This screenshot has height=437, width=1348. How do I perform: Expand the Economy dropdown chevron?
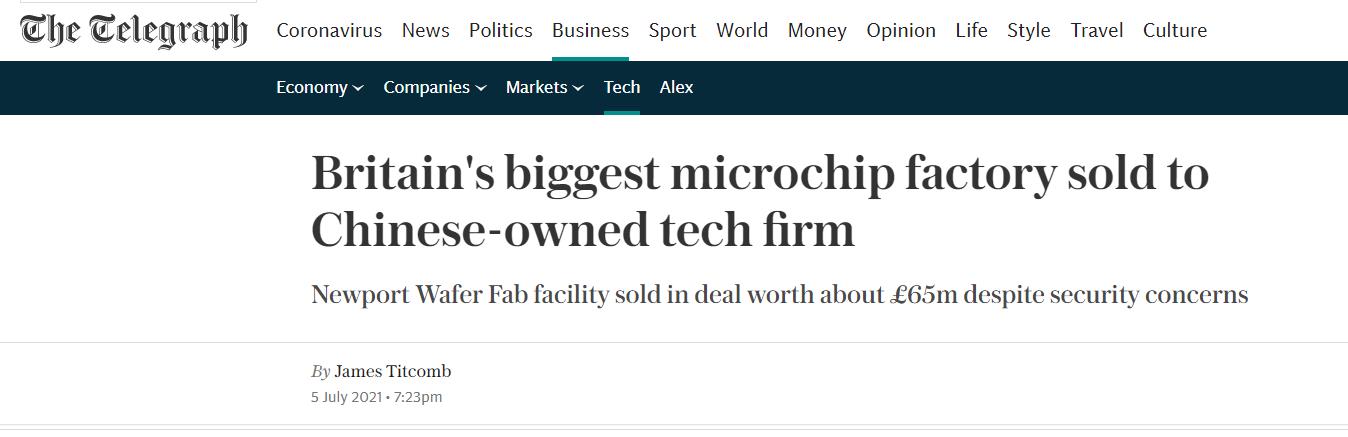358,88
